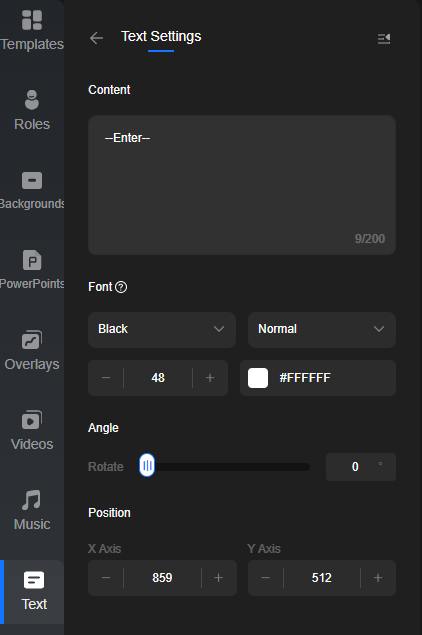Viewport: 422px width, 635px height.
Task: Open the PowerPoints sidebar panel
Action: (x=32, y=271)
